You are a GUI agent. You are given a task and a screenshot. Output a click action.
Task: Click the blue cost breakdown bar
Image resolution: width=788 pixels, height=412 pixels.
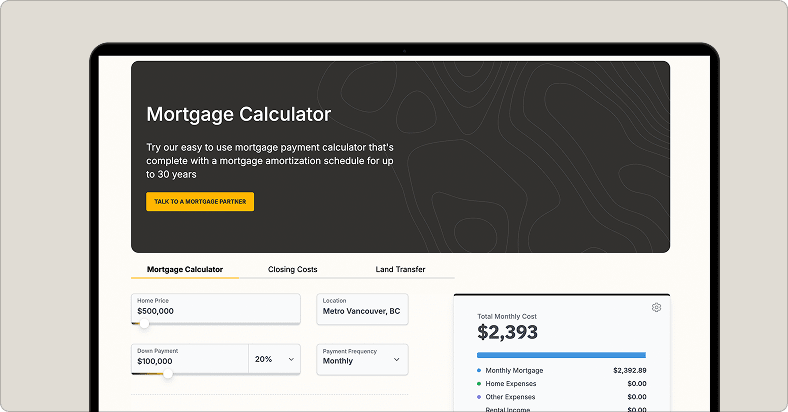561,355
